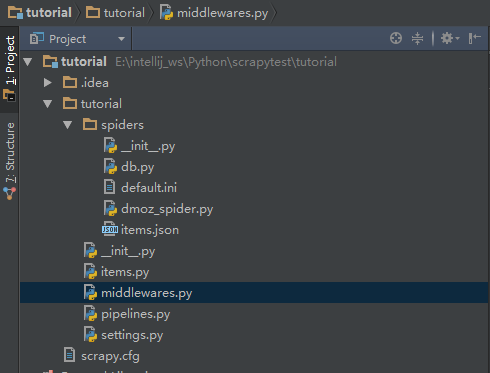
Task: Click the Project view icon in header
Action: pos(37,39)
